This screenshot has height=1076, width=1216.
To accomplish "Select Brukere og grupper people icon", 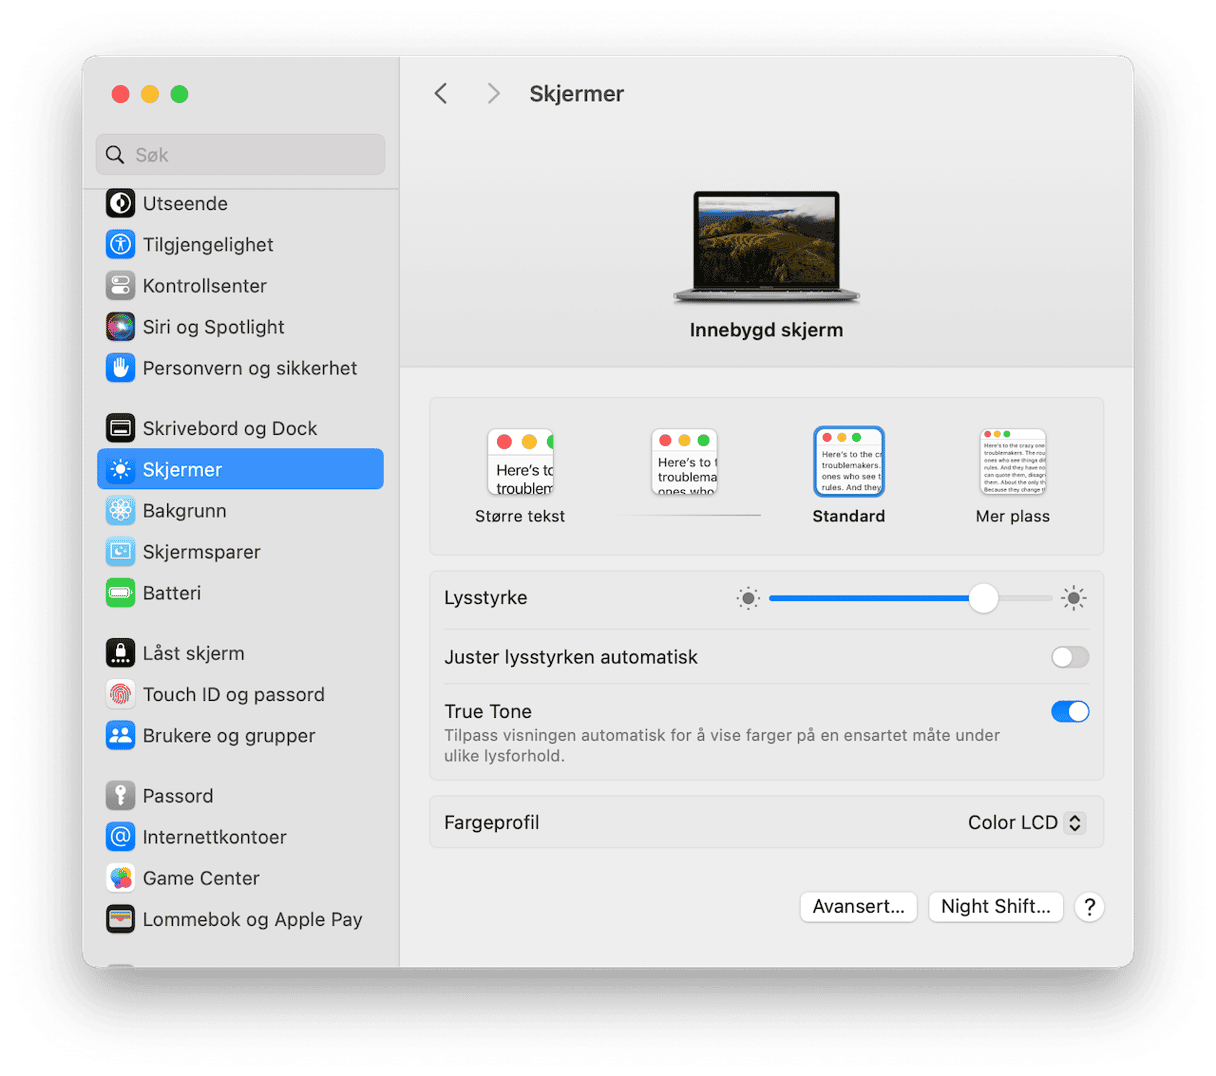I will (x=120, y=735).
